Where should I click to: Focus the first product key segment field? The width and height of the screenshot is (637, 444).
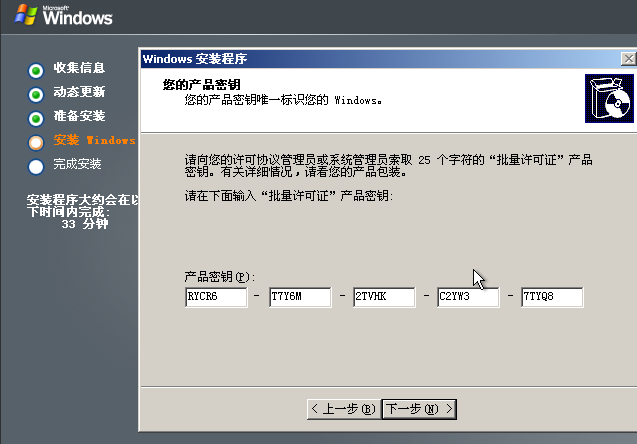[215, 297]
